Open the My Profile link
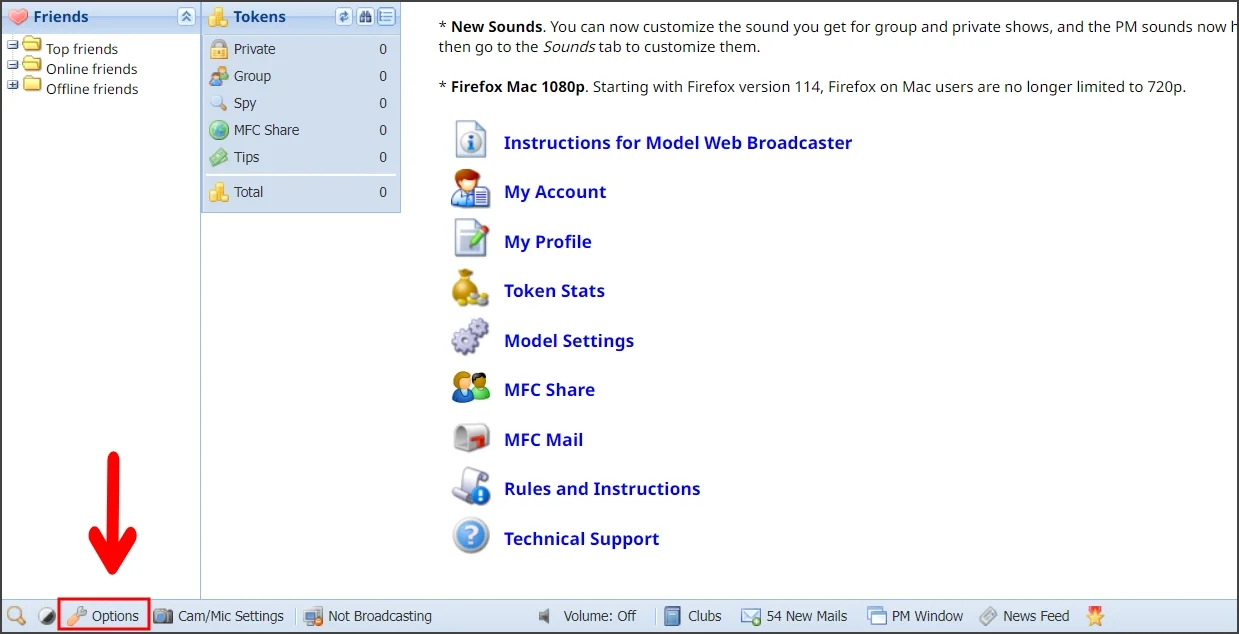Viewport: 1239px width, 634px height. pos(548,242)
